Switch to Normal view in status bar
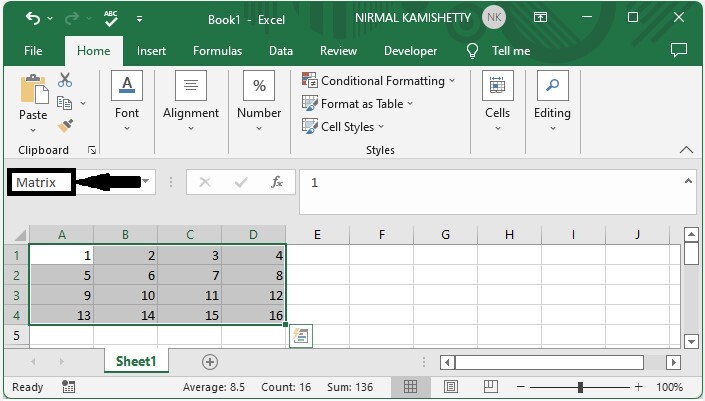705x401 pixels. coord(410,387)
